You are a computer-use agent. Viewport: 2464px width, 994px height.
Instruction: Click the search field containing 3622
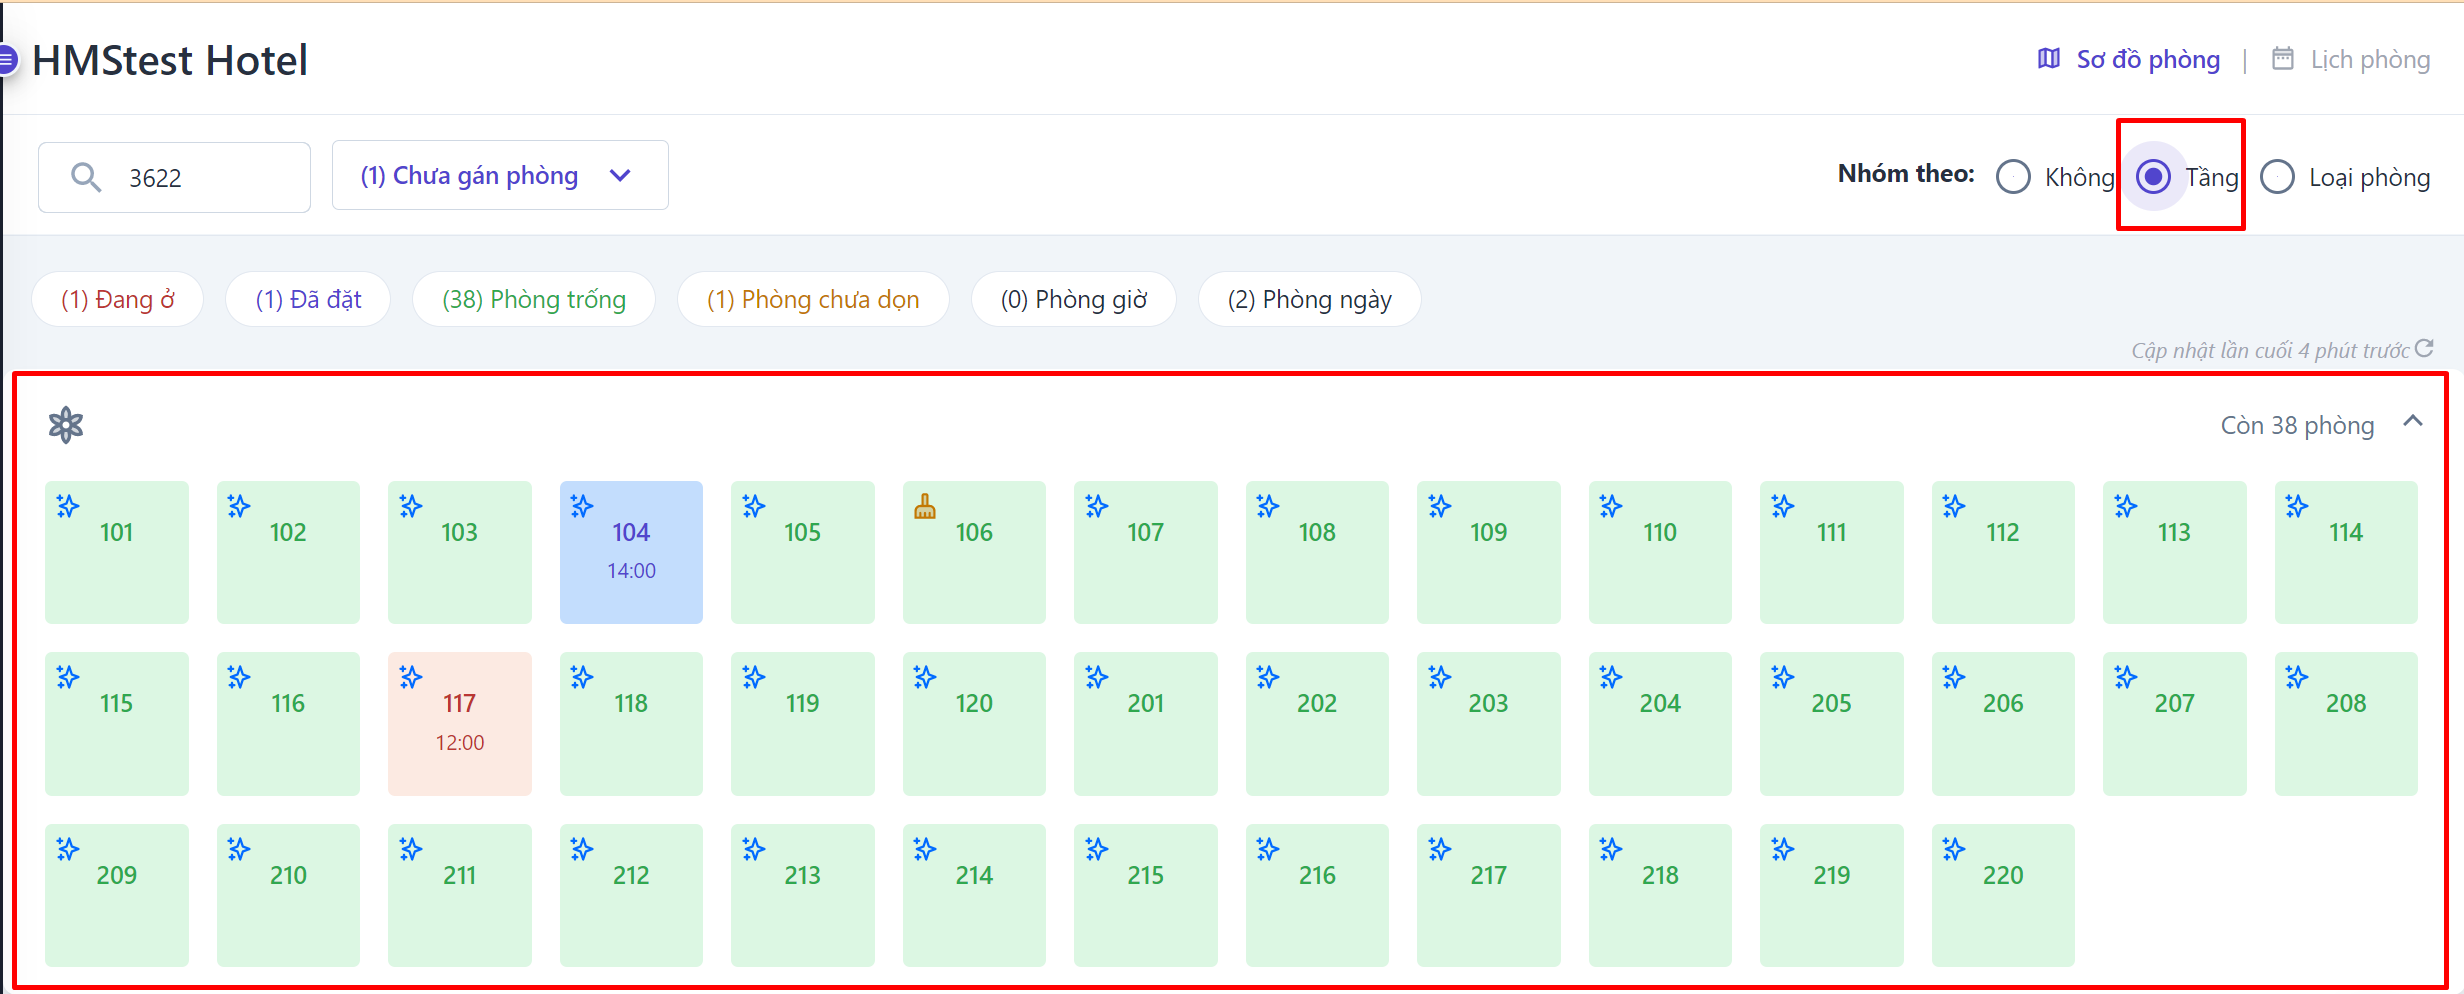pos(200,177)
